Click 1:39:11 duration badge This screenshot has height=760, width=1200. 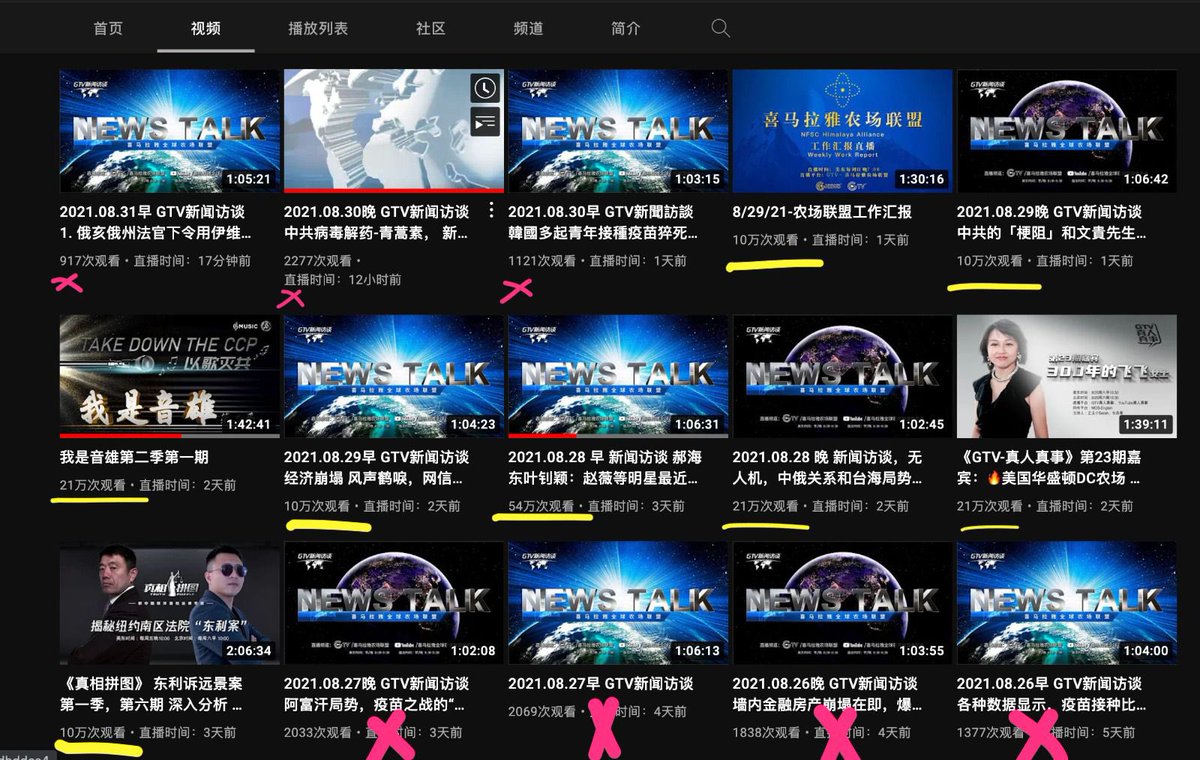click(x=1145, y=424)
